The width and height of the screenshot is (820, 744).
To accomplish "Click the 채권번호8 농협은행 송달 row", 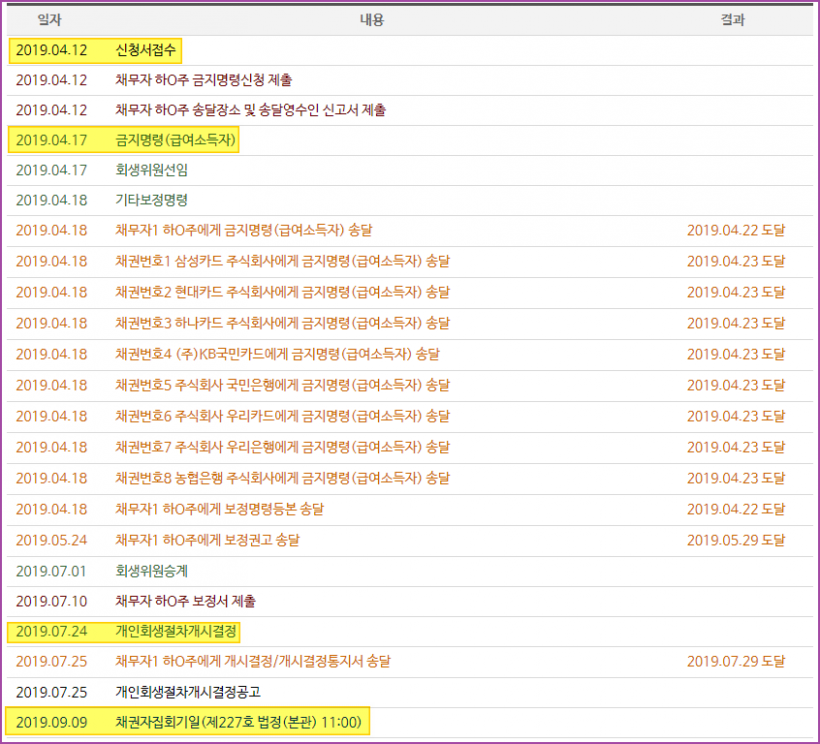I will click(x=409, y=478).
